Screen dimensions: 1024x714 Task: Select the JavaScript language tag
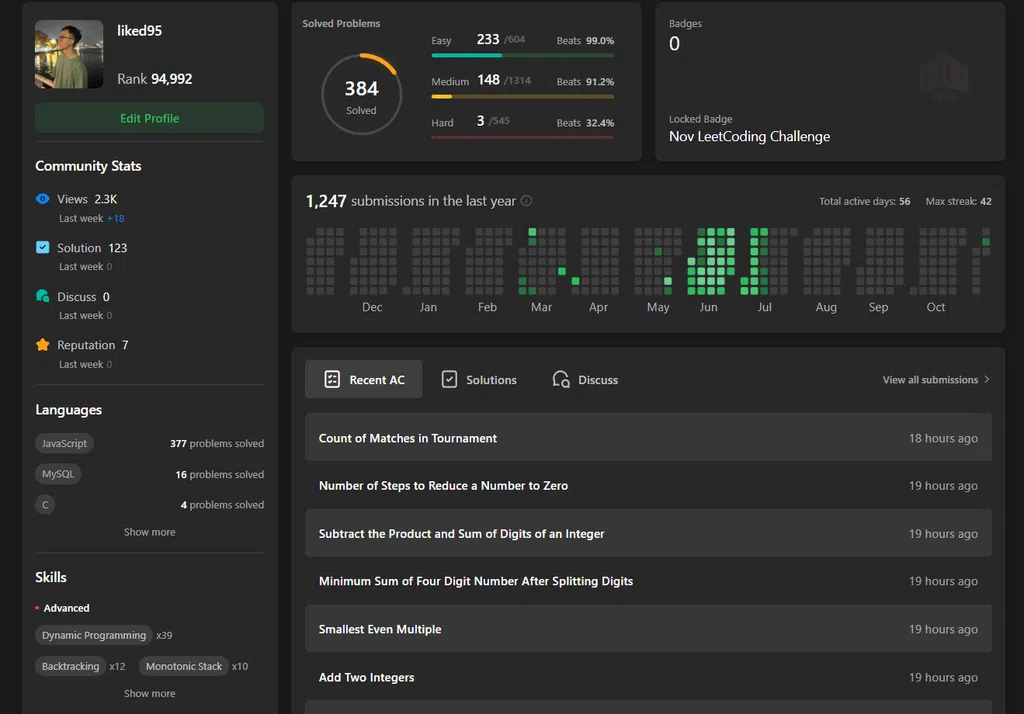[x=64, y=443]
